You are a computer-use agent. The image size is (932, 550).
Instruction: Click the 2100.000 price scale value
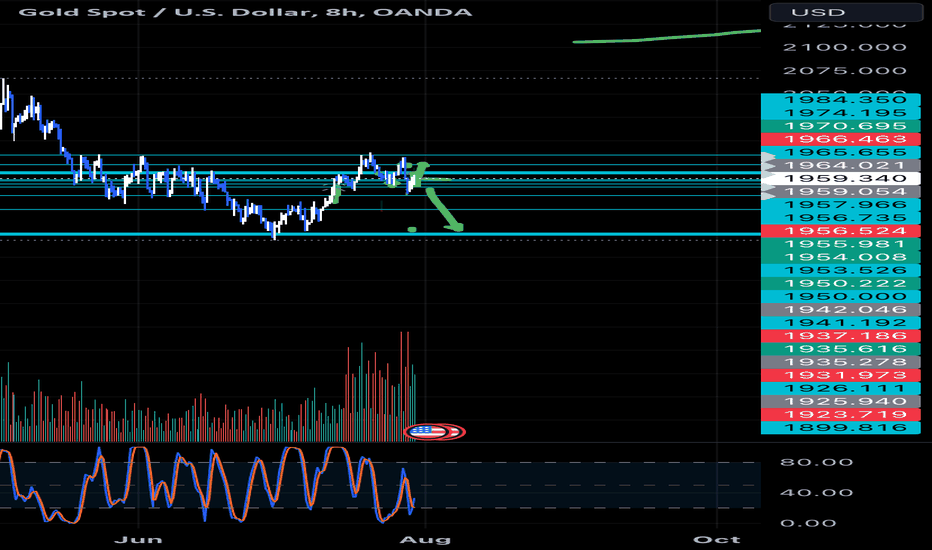[845, 47]
